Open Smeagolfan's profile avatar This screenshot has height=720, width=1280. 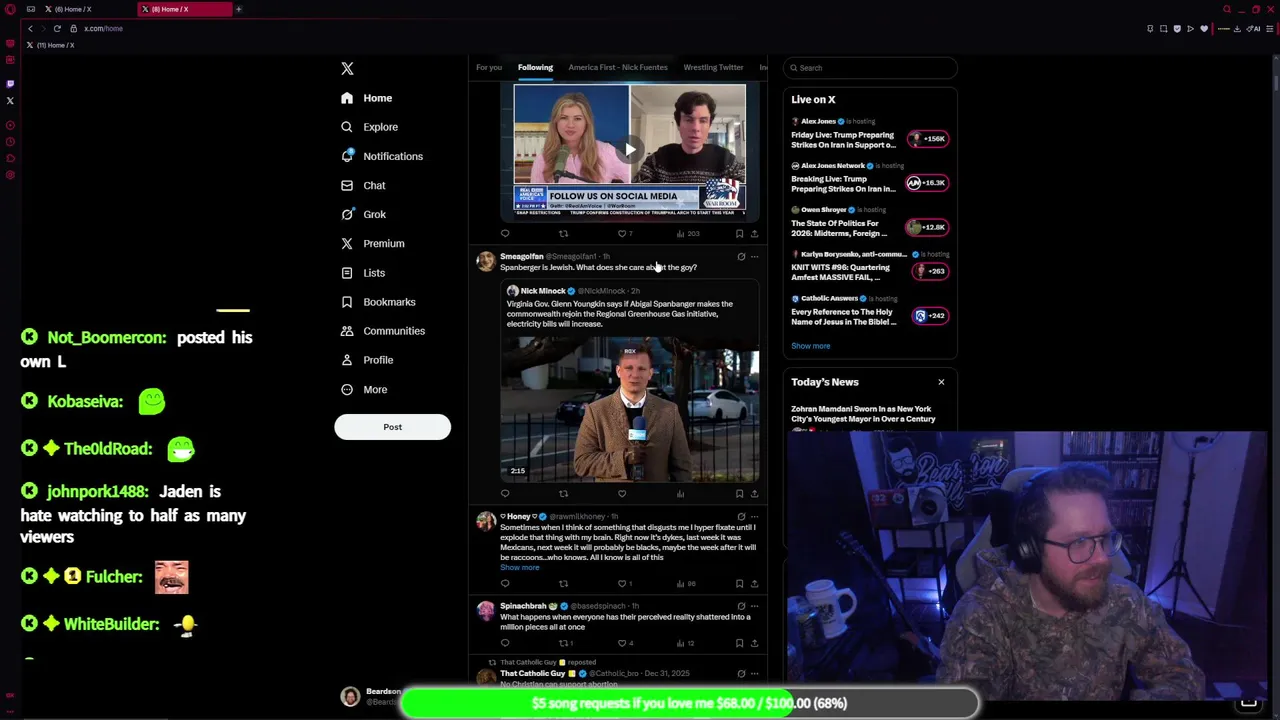tap(485, 262)
